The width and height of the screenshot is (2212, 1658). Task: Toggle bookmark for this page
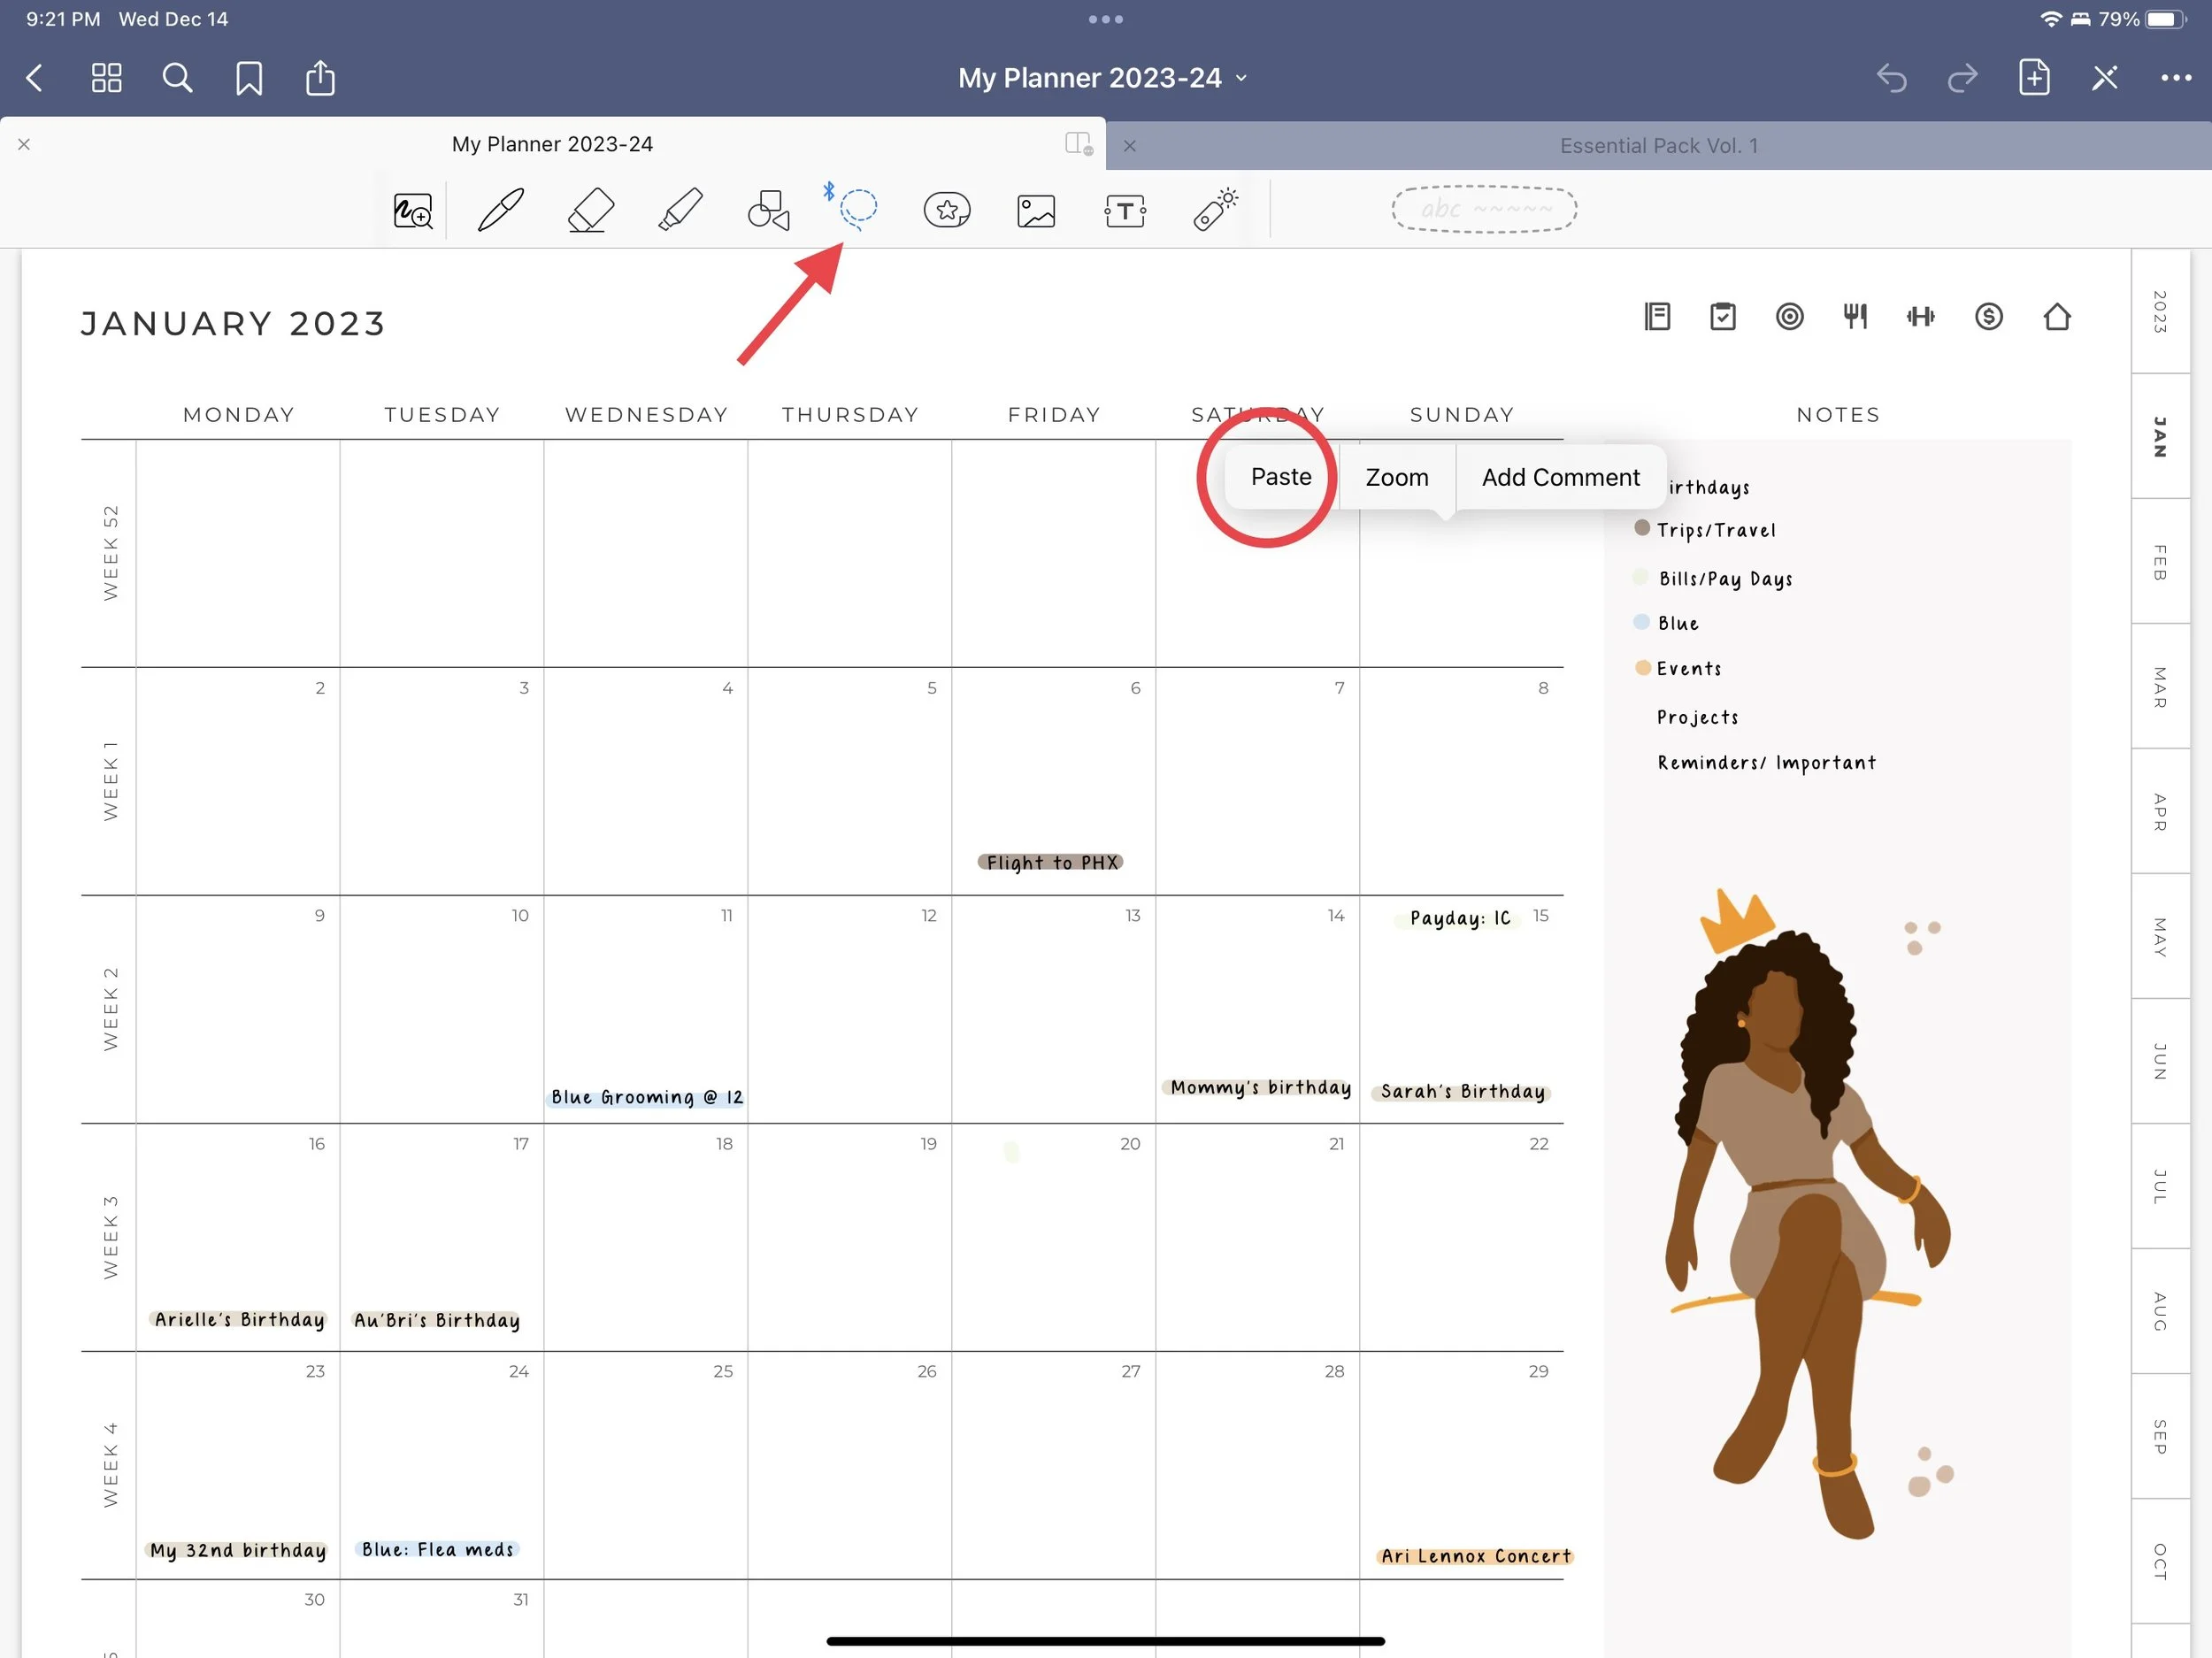pos(249,78)
